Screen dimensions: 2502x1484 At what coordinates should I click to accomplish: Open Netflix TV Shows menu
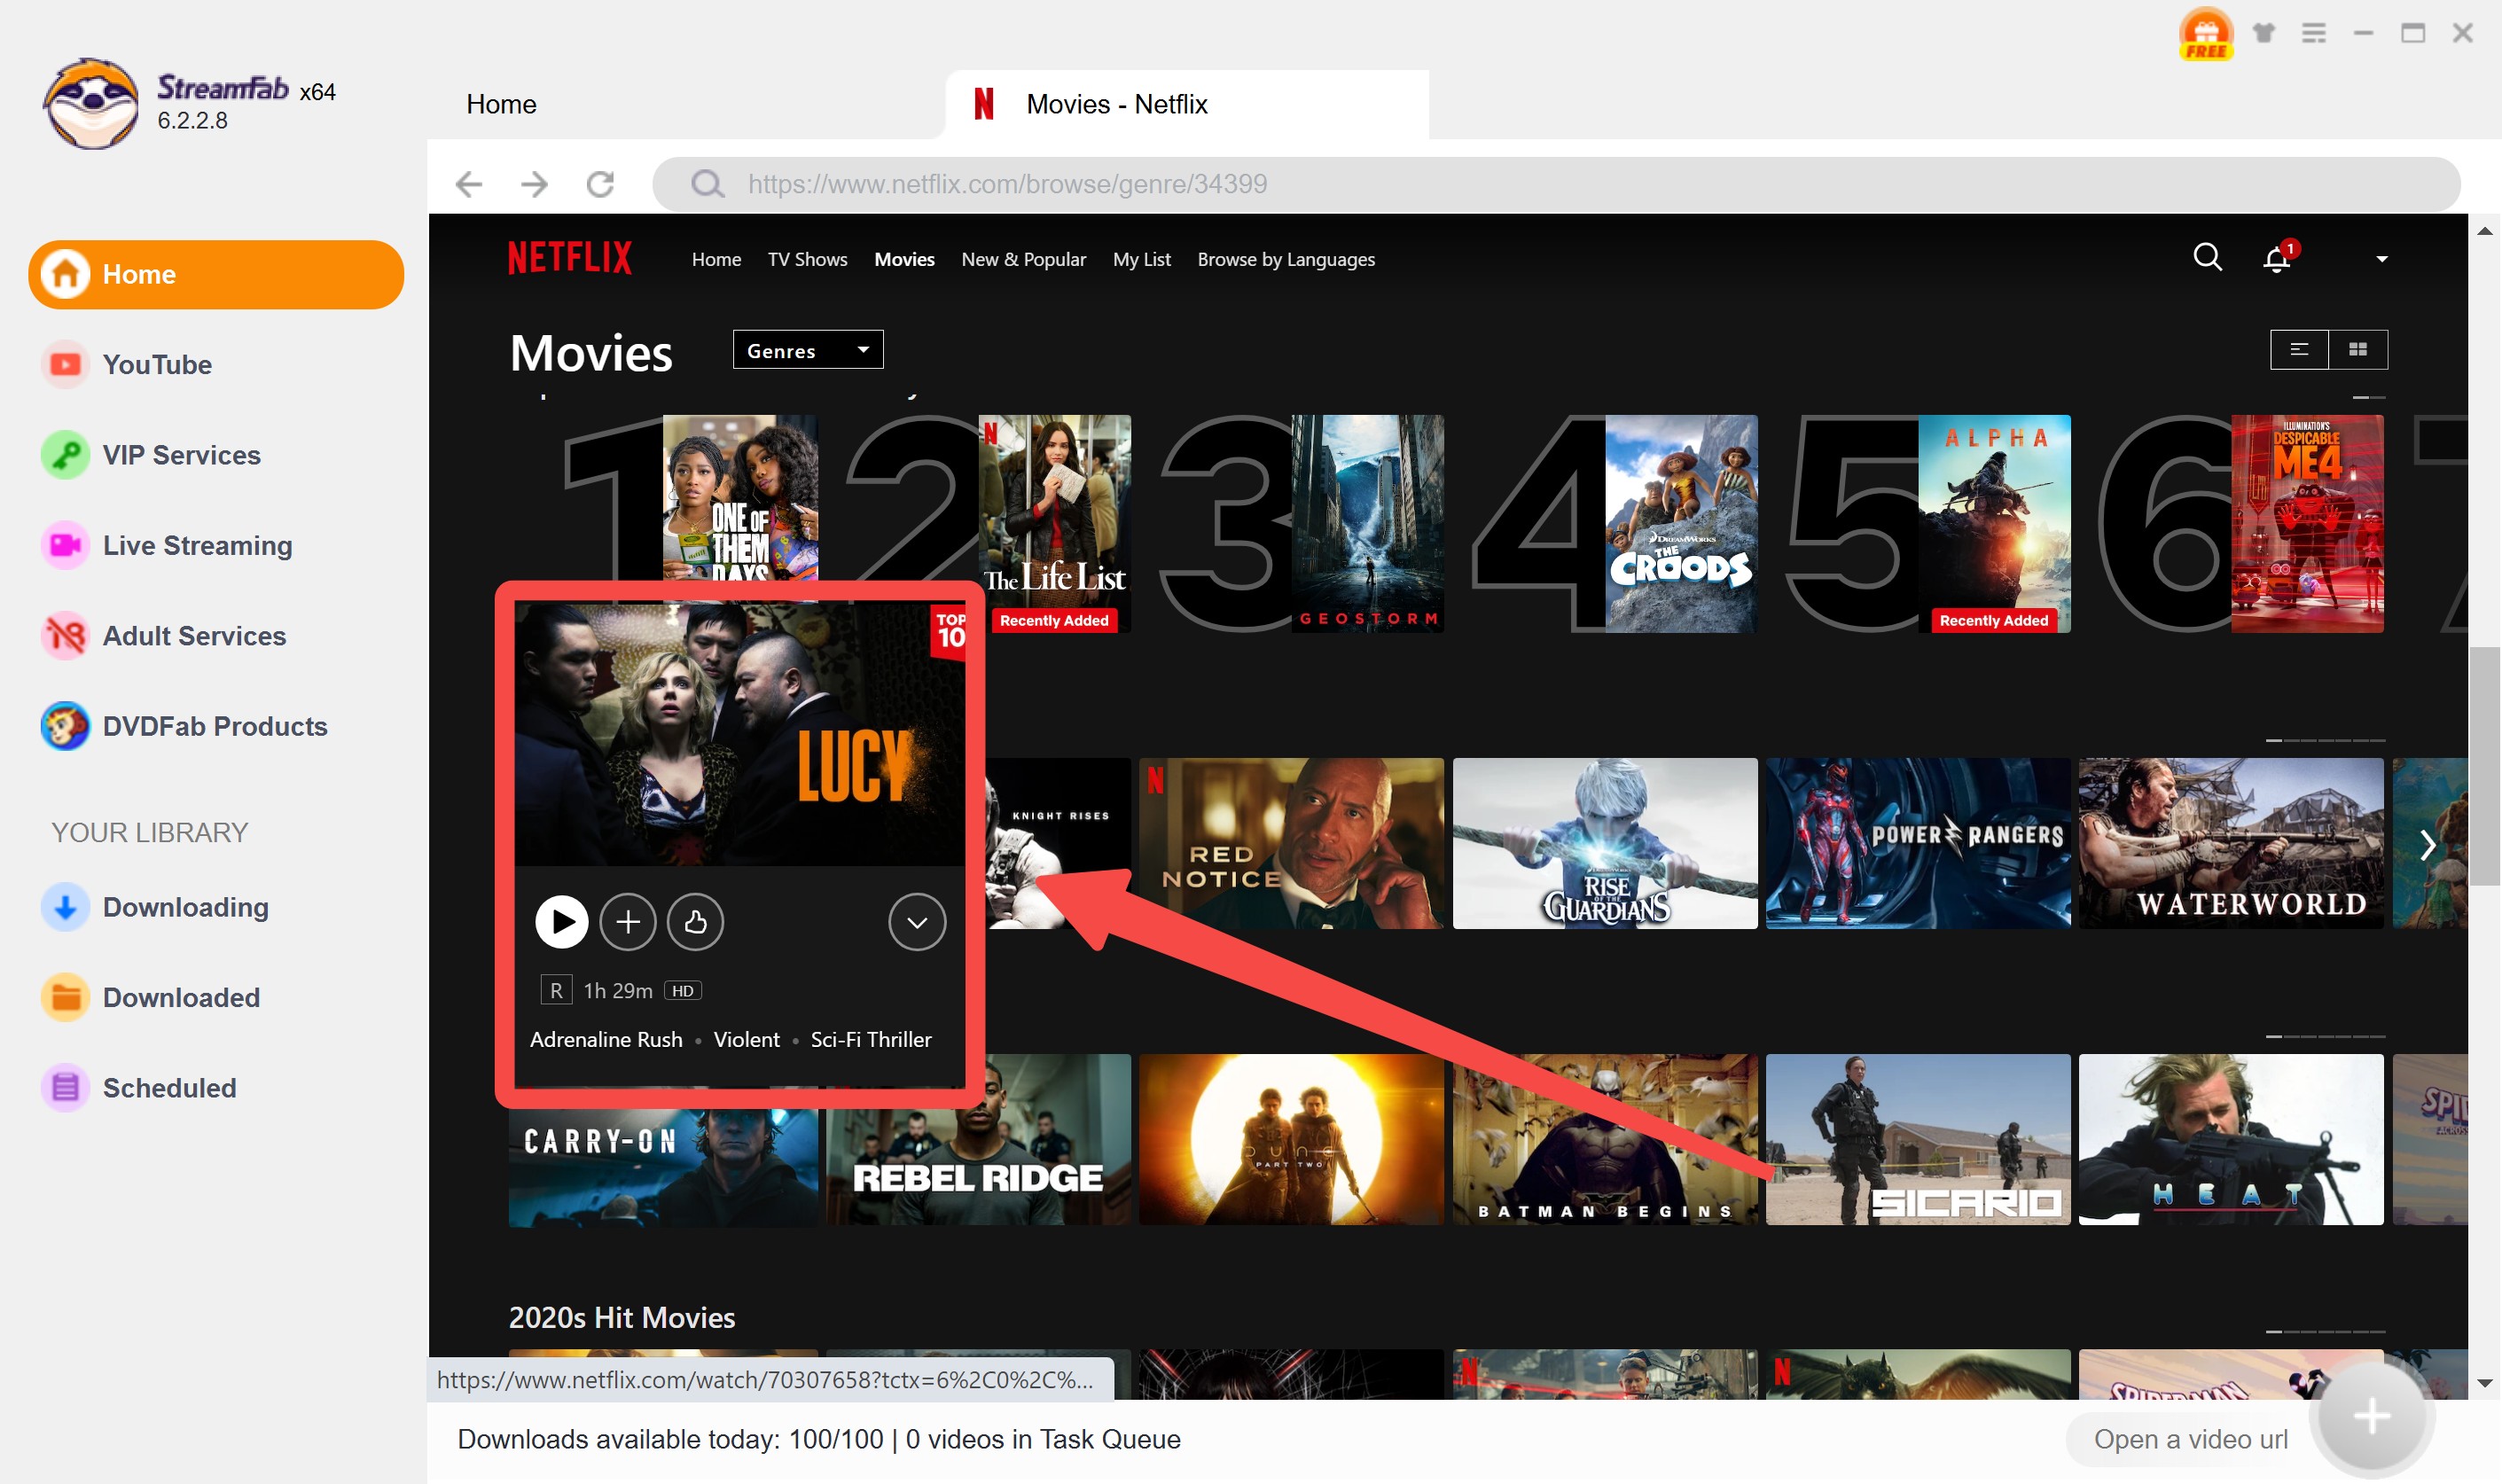[x=807, y=259]
